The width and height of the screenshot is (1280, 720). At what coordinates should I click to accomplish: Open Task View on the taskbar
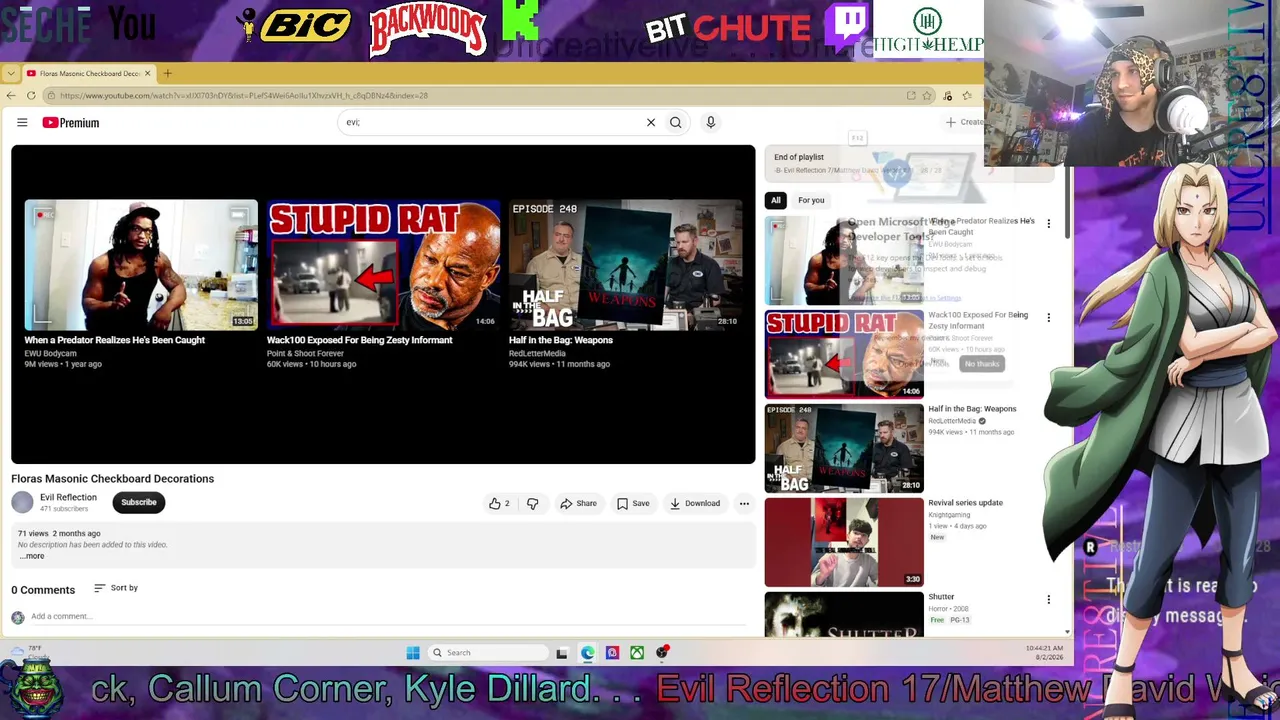(562, 653)
